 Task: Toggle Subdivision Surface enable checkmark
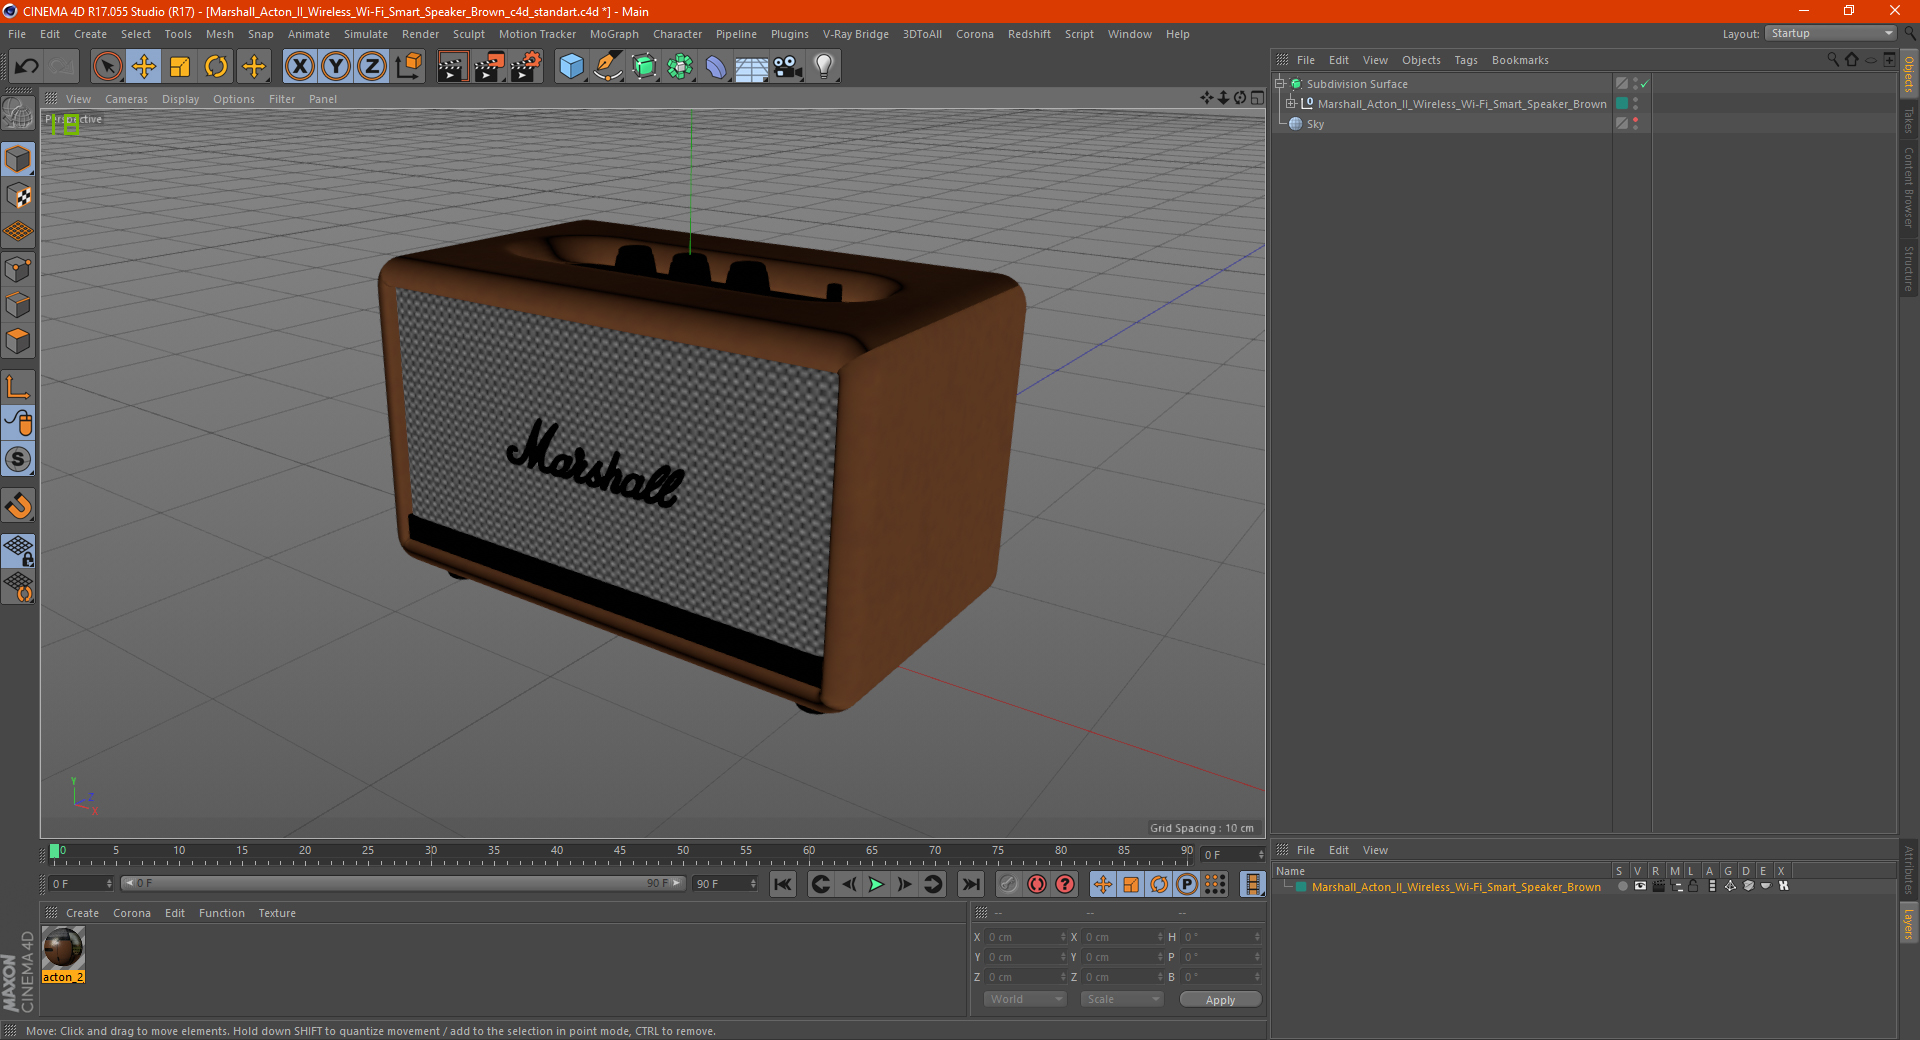[1645, 84]
